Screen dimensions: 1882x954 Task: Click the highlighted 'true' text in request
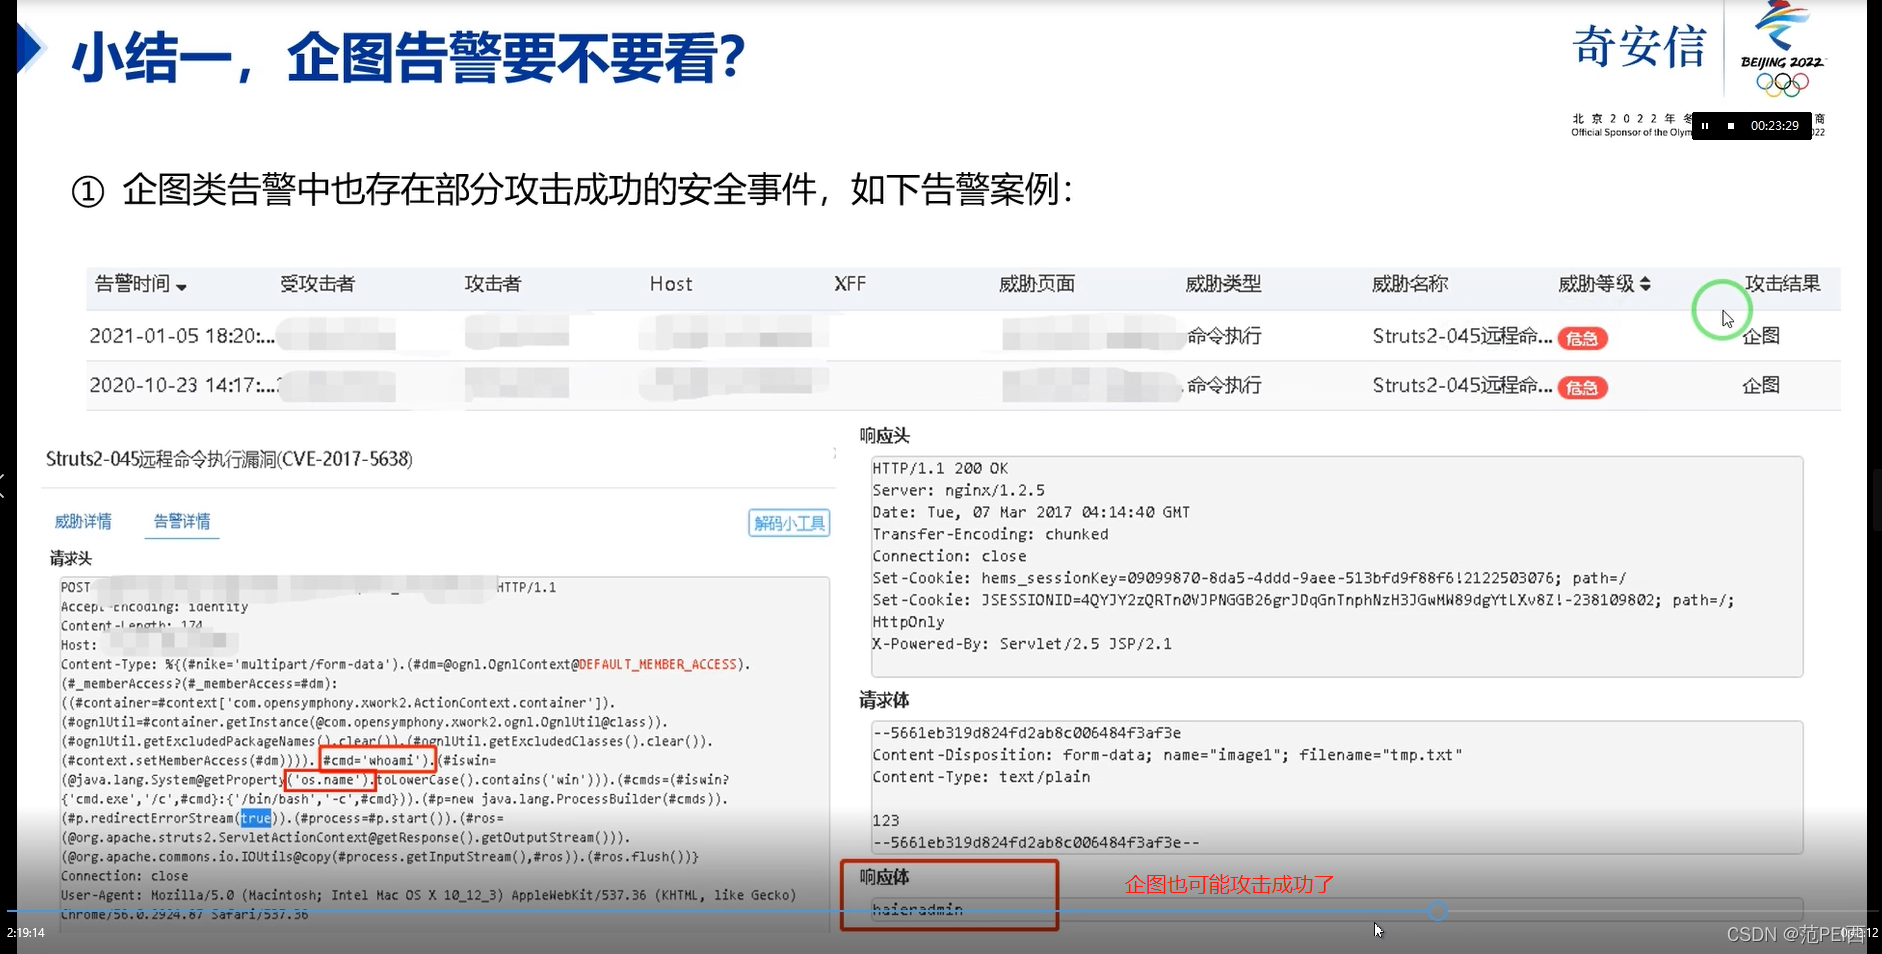click(256, 818)
